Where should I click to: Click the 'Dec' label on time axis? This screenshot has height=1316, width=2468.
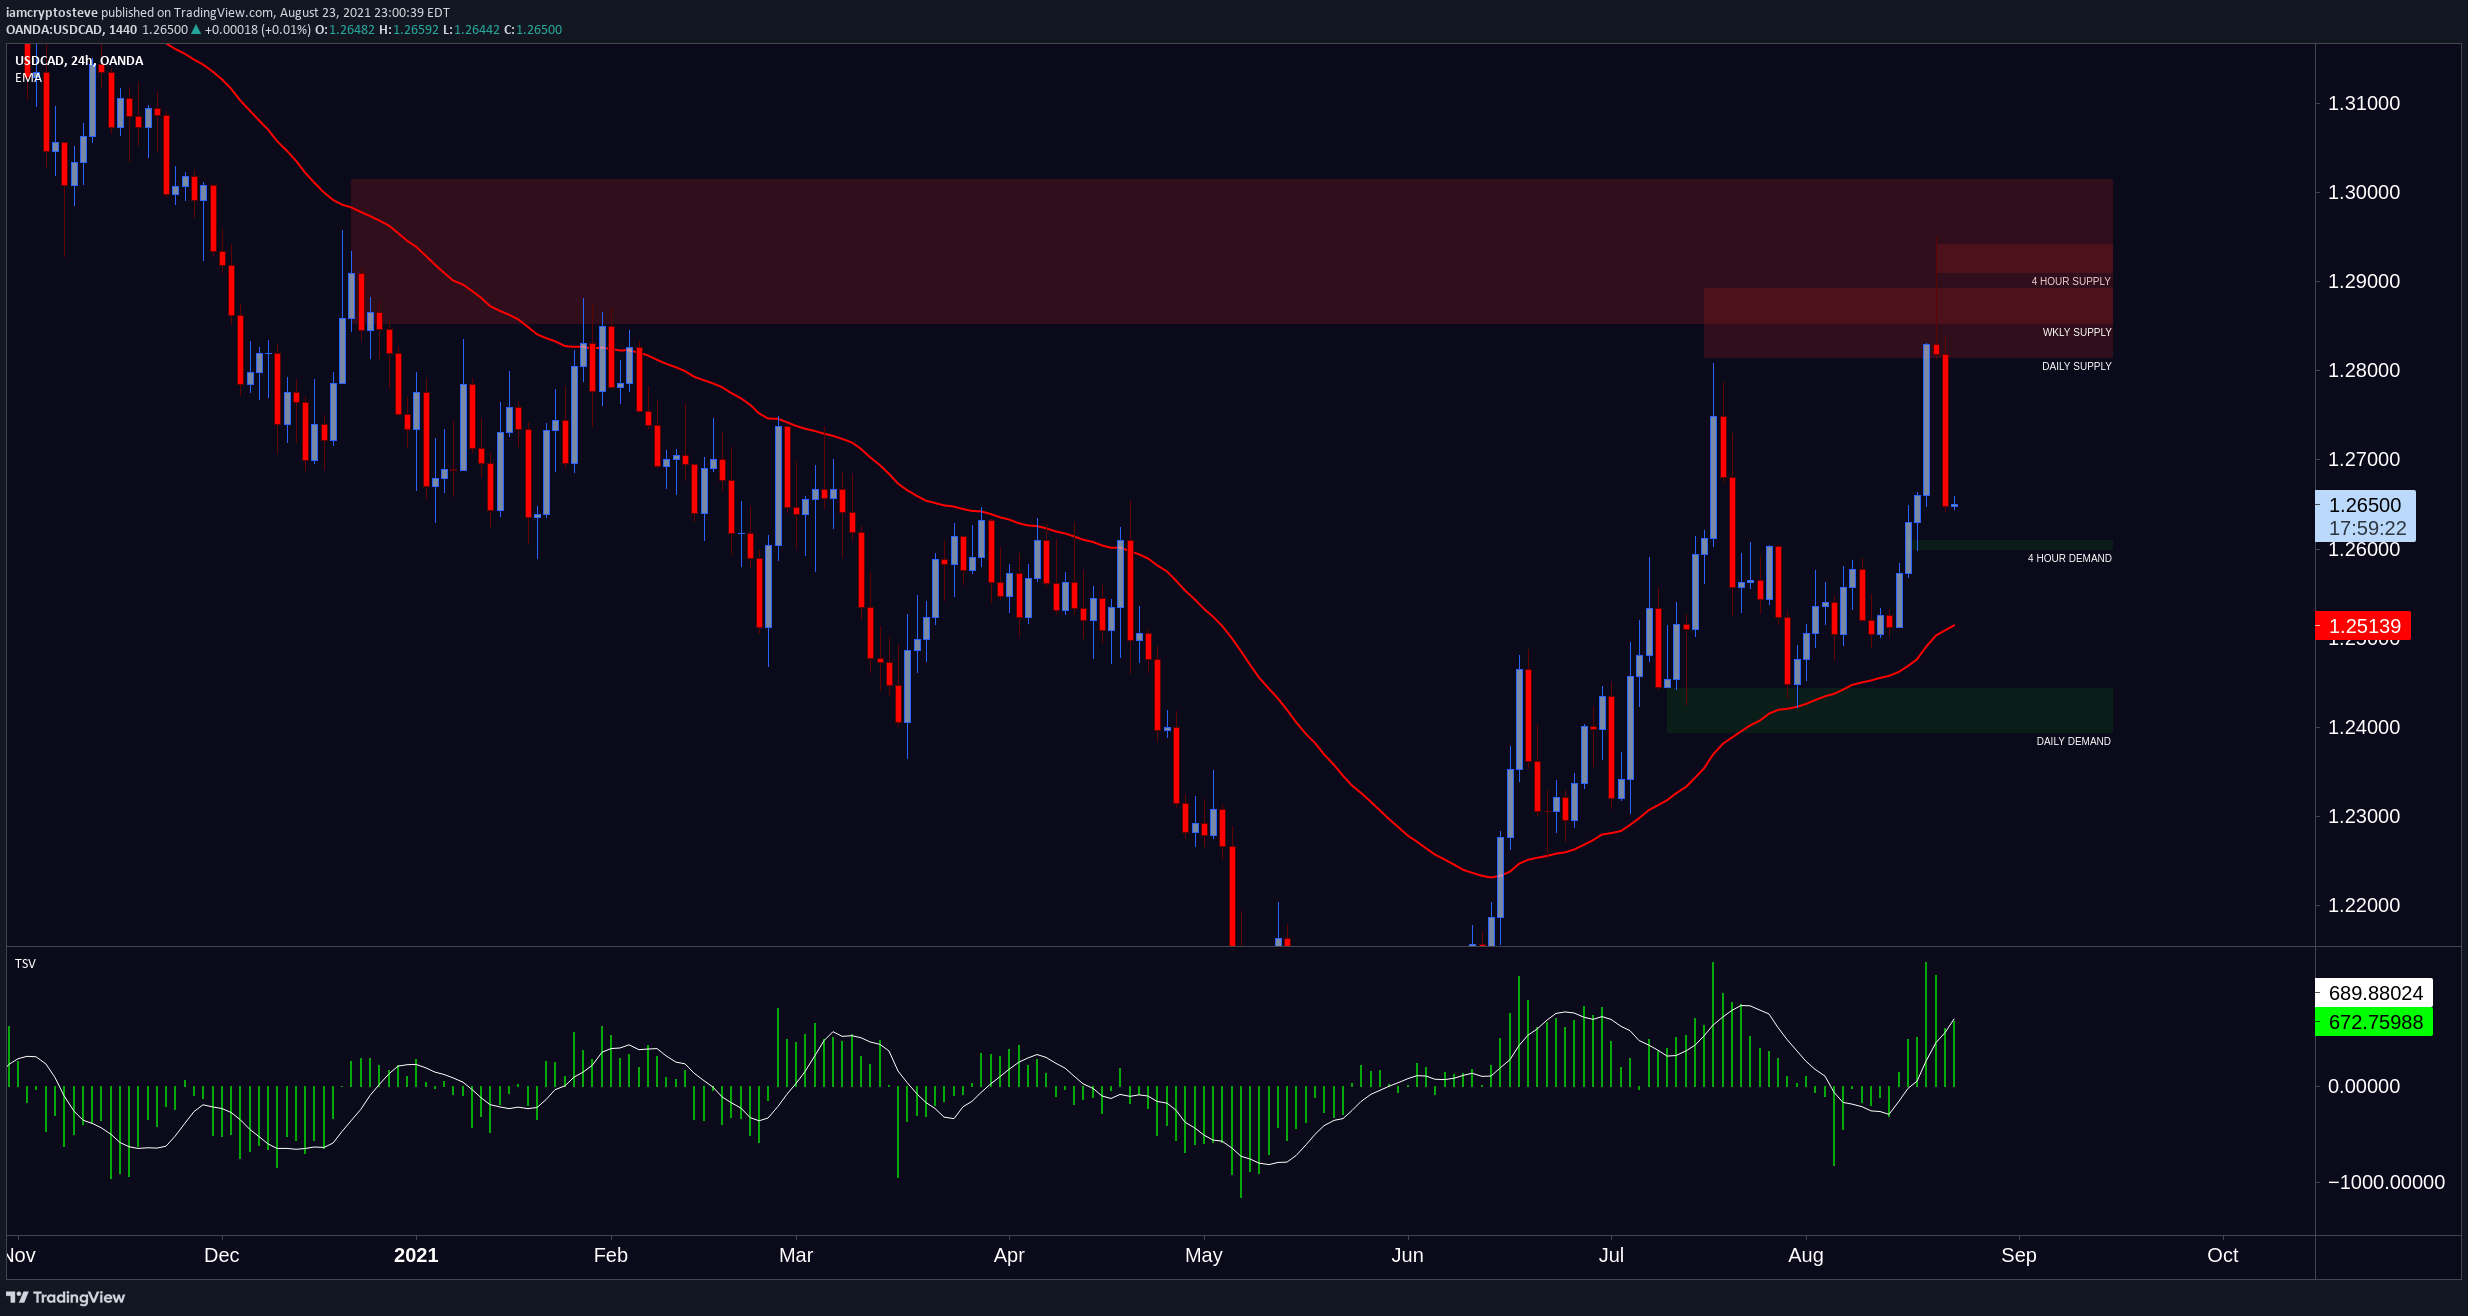[x=222, y=1255]
